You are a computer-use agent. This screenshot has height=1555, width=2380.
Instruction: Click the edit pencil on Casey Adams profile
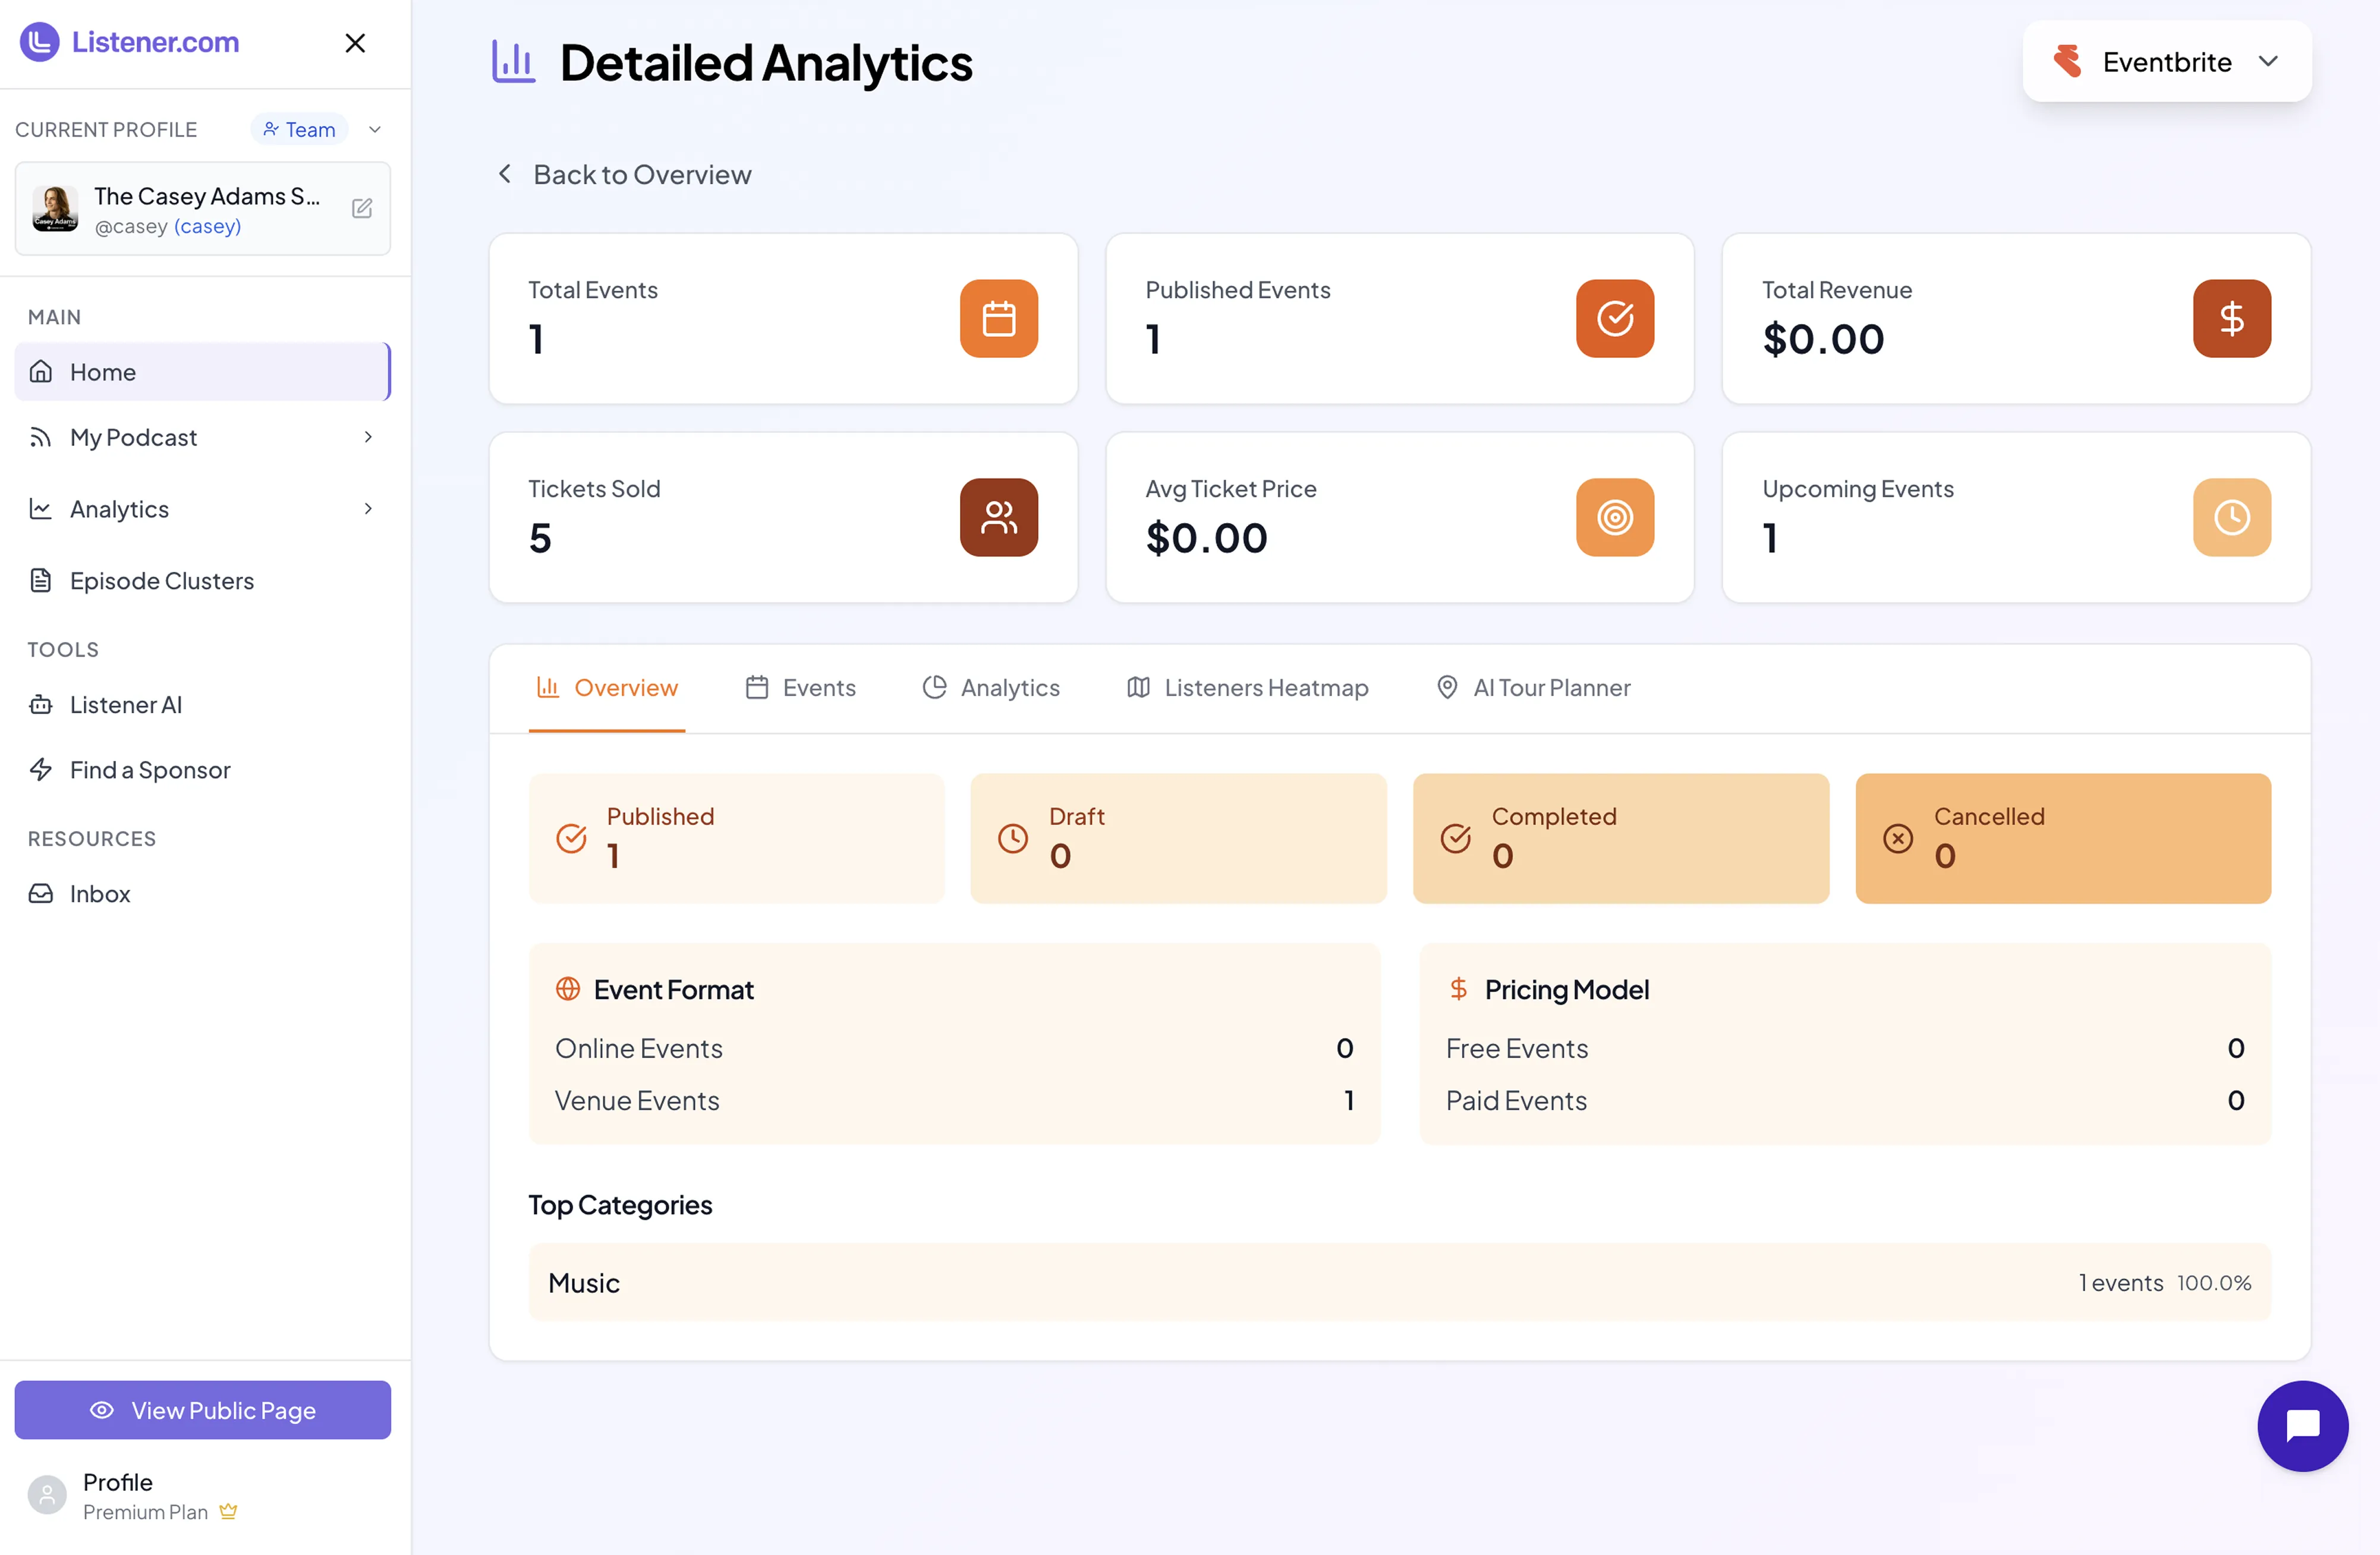coord(362,208)
